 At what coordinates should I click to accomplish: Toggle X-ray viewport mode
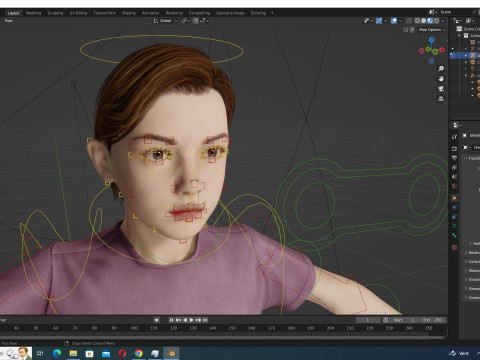point(409,21)
